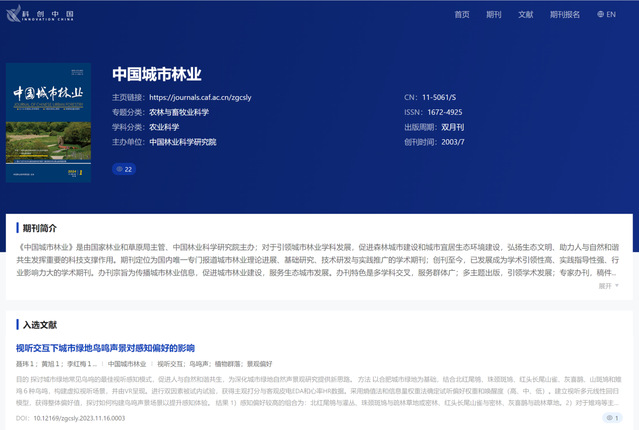Click the globe language icon
This screenshot has width=639, height=430.
point(600,15)
